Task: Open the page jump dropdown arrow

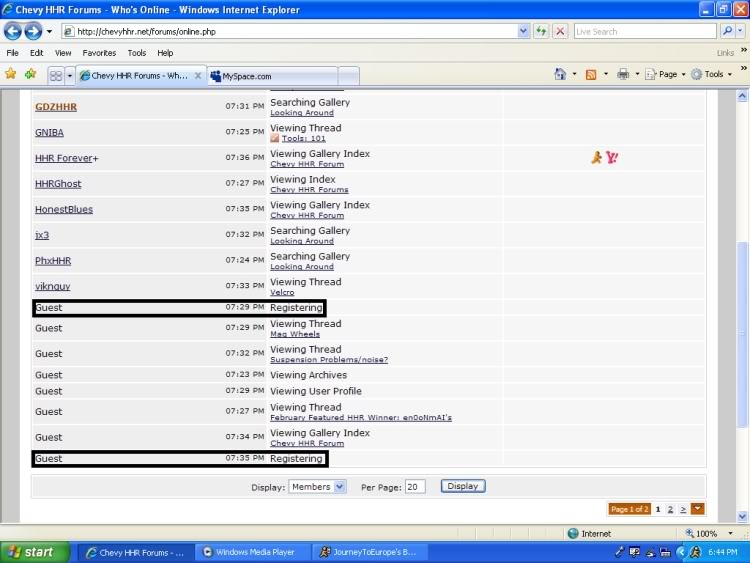Action: pos(698,509)
